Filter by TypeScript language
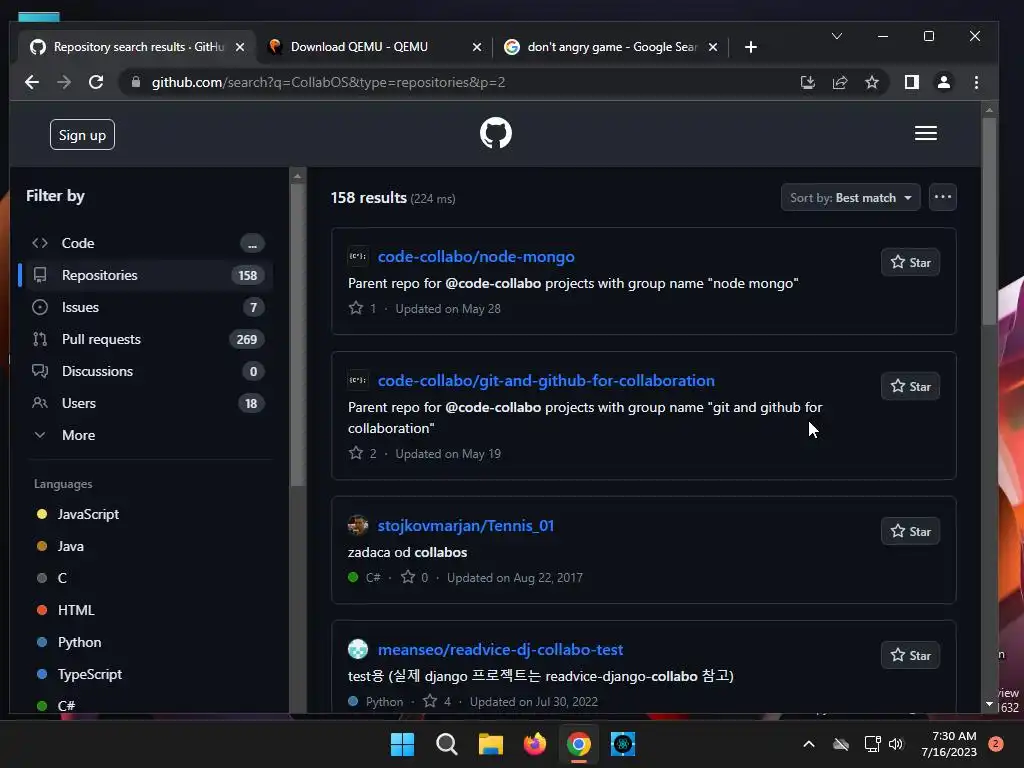The image size is (1024, 768). (x=89, y=674)
